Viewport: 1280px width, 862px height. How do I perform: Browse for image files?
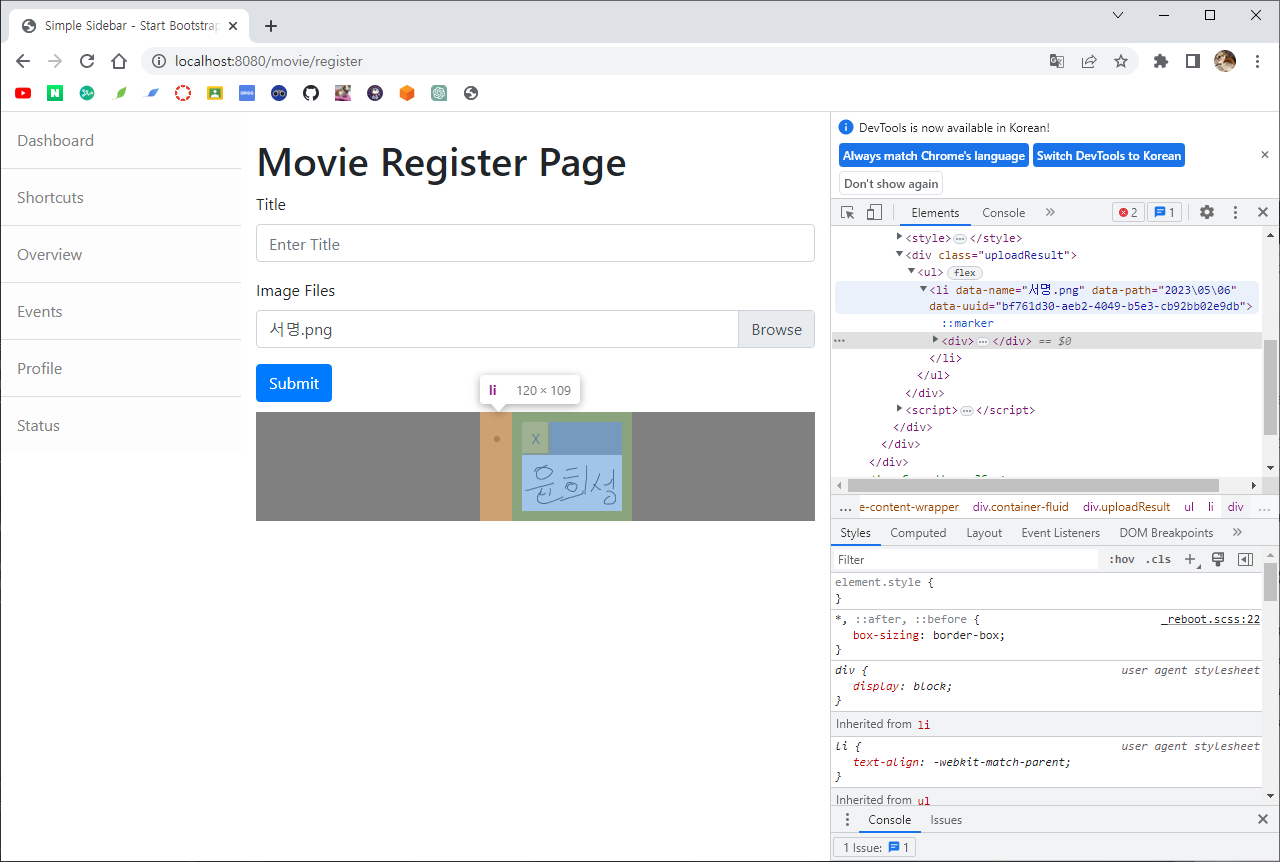[x=776, y=329]
